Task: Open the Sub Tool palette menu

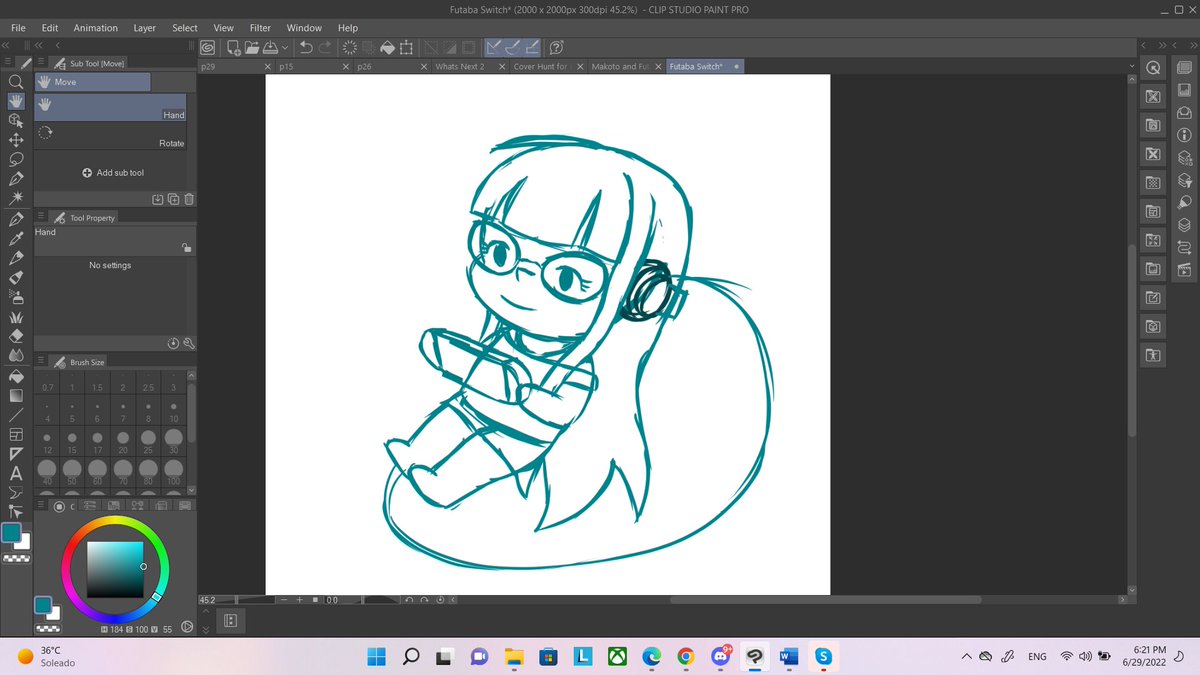Action: [x=40, y=62]
